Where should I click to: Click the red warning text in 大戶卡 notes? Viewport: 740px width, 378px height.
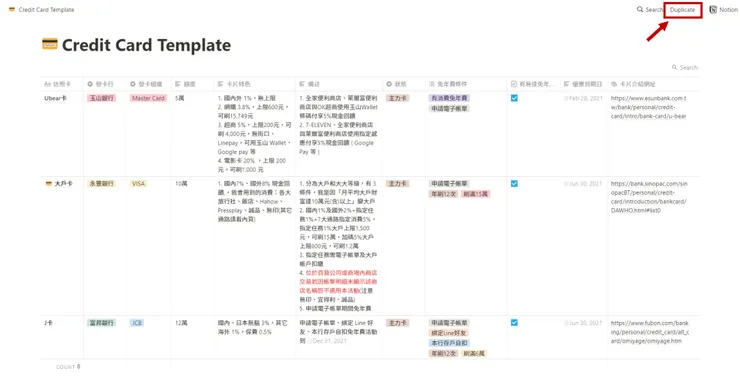[x=338, y=282]
